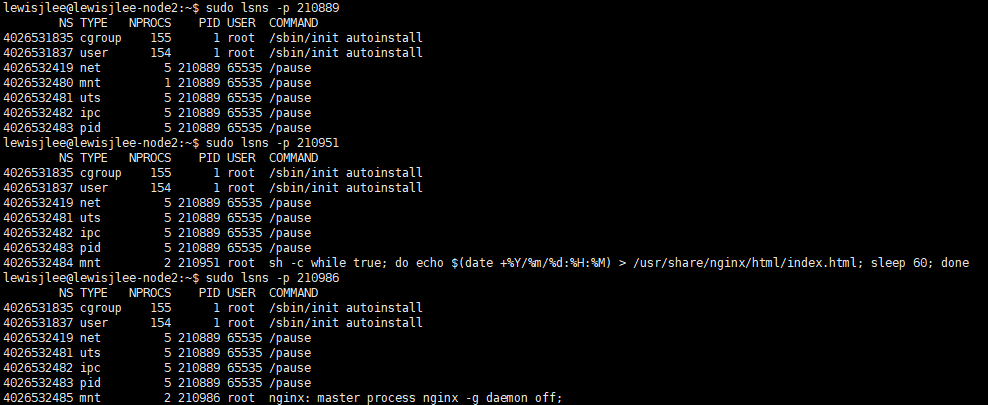Click the first command 'sudo lsns -p 210889'

pos(272,8)
